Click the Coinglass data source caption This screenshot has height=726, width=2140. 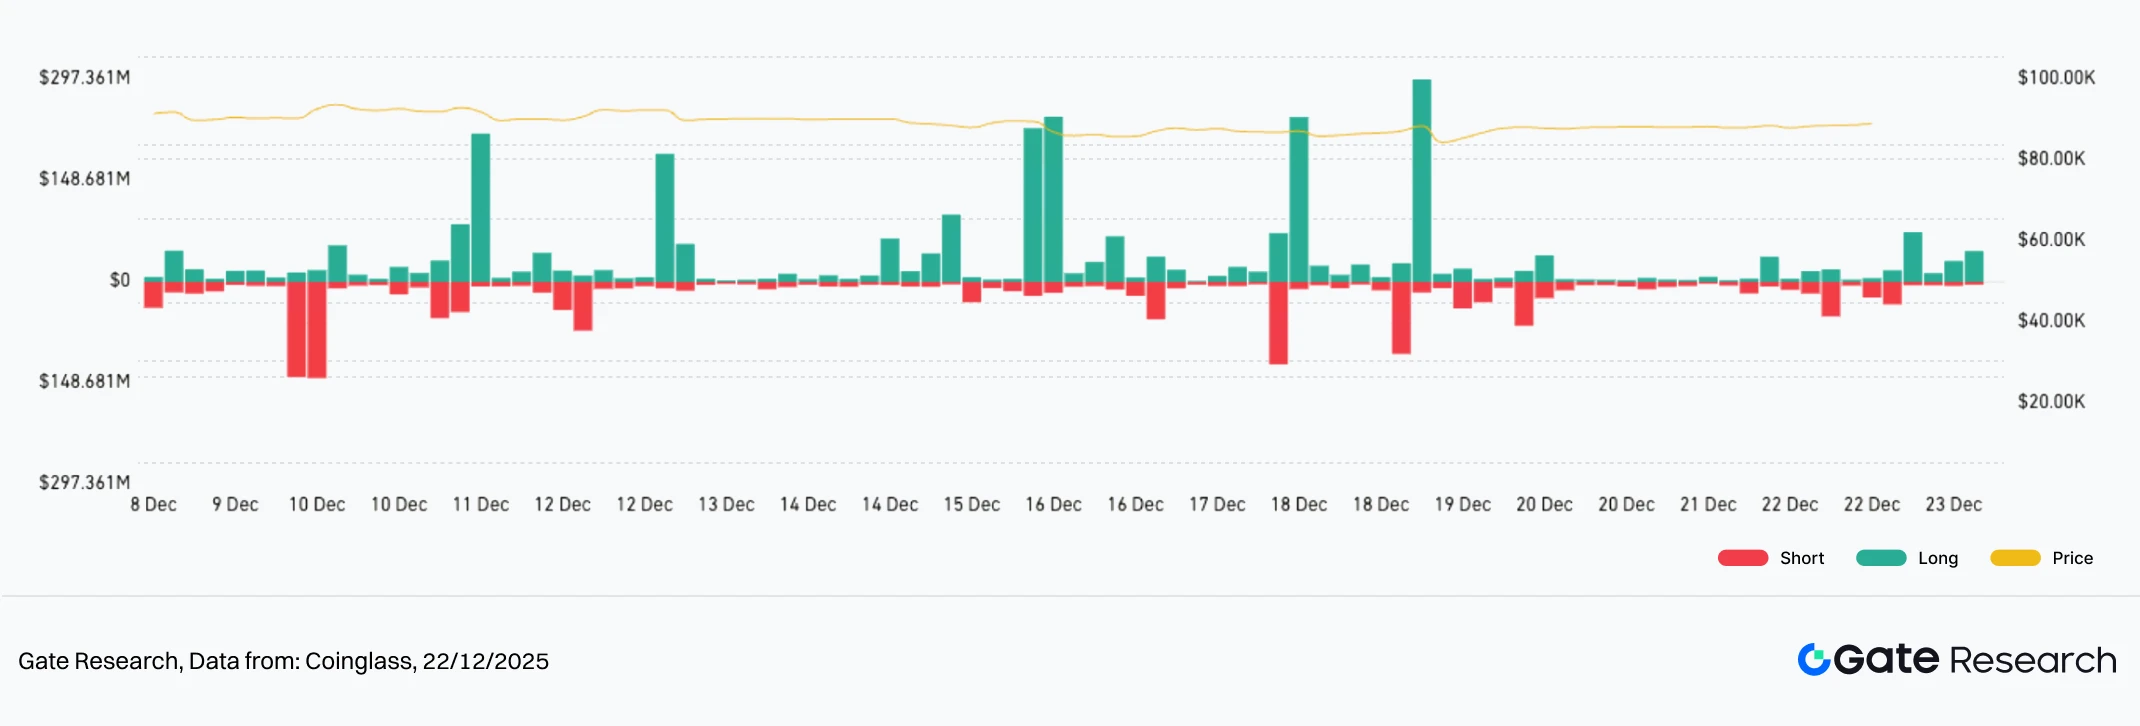coord(283,661)
